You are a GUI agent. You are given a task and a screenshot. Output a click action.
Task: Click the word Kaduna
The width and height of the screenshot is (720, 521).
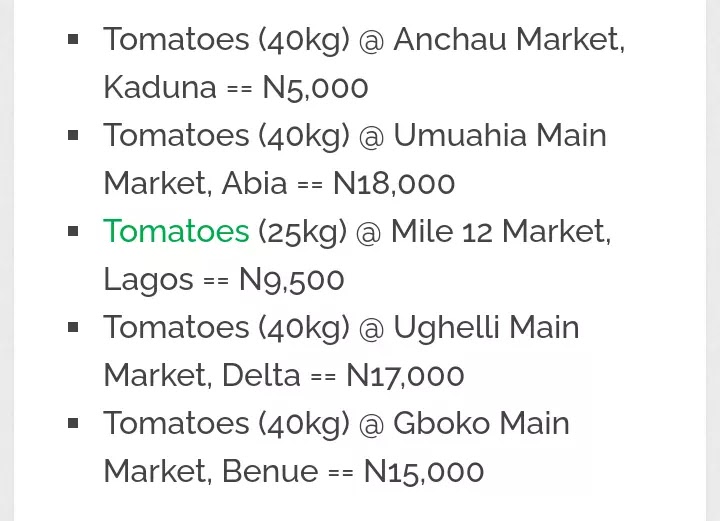160,88
